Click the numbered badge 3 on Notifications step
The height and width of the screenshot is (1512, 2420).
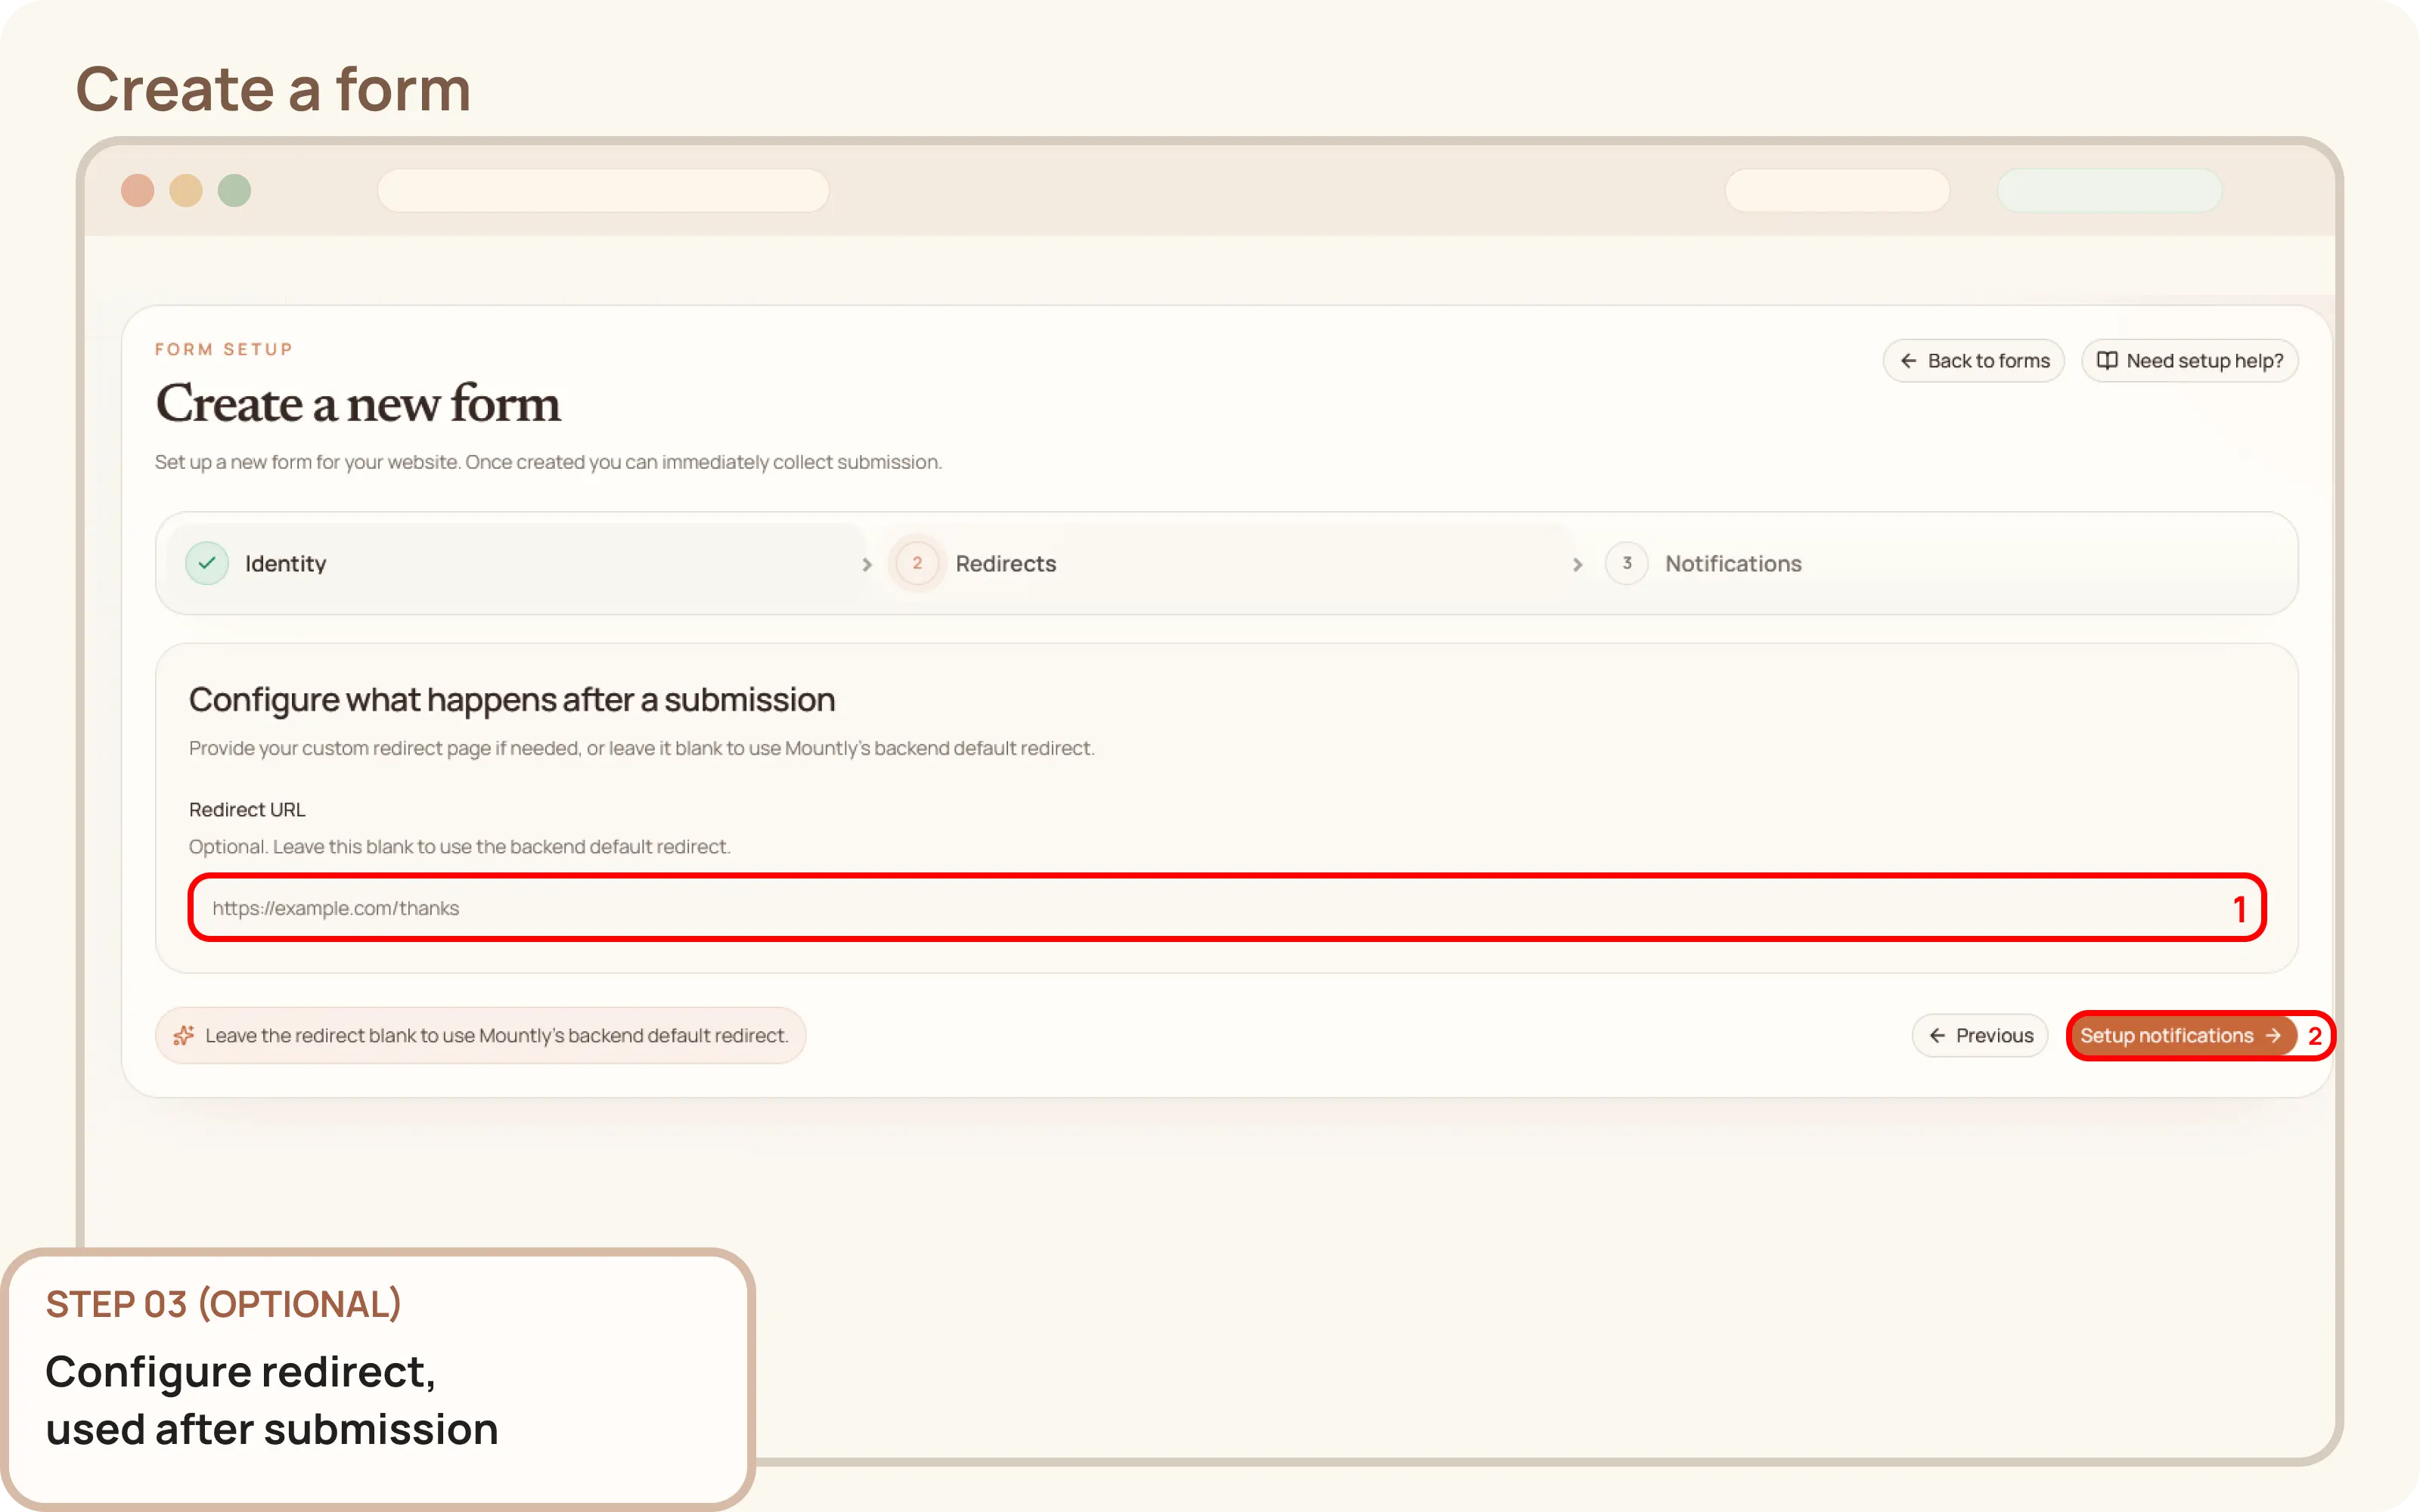(1627, 563)
